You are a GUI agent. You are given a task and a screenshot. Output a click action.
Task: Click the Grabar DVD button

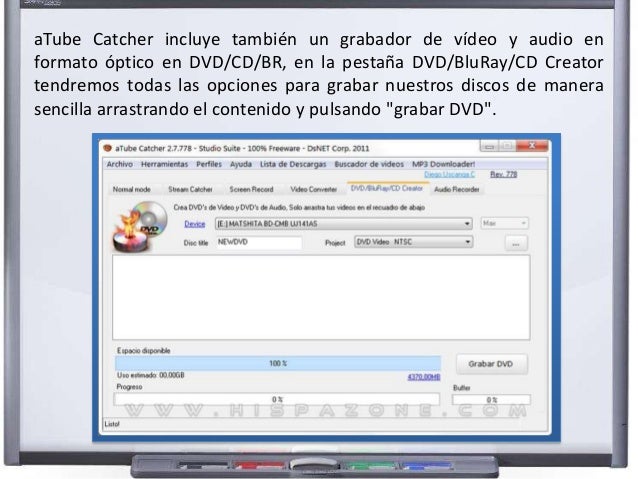491,364
